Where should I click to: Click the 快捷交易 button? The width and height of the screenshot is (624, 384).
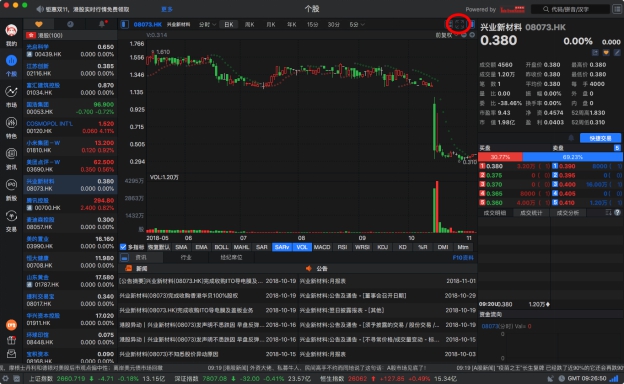600,138
